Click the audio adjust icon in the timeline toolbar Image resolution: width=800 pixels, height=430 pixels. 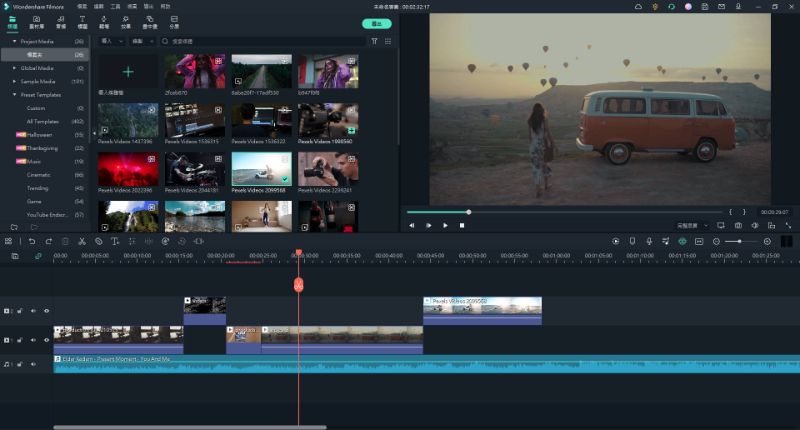[148, 241]
